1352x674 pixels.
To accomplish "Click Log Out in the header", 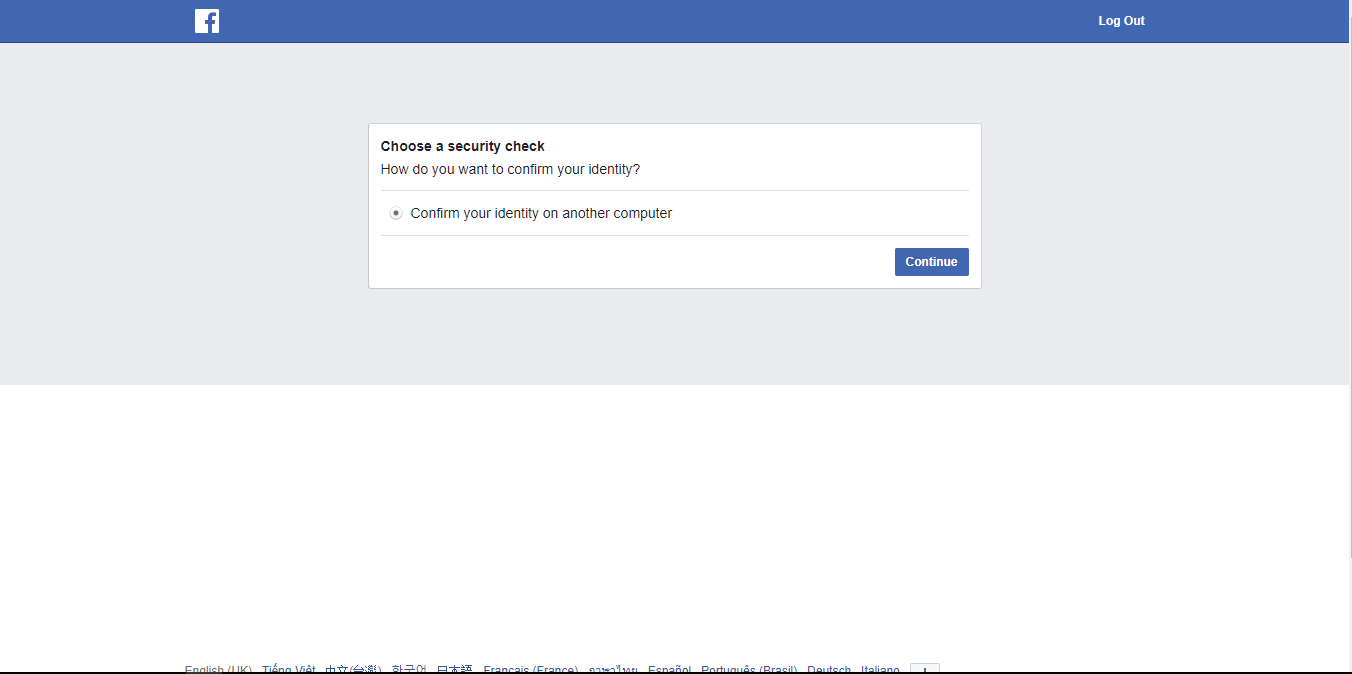I will click(x=1121, y=21).
